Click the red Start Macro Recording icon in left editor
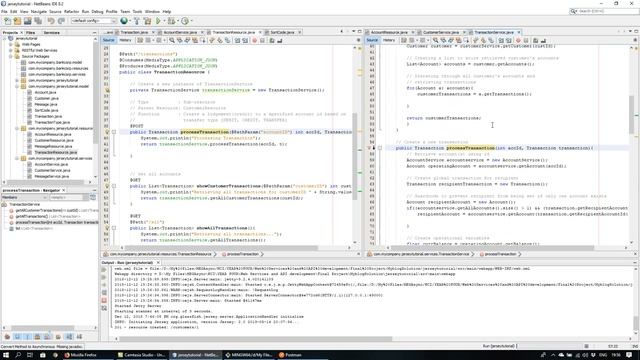This screenshot has height=360, width=640. coord(255,40)
